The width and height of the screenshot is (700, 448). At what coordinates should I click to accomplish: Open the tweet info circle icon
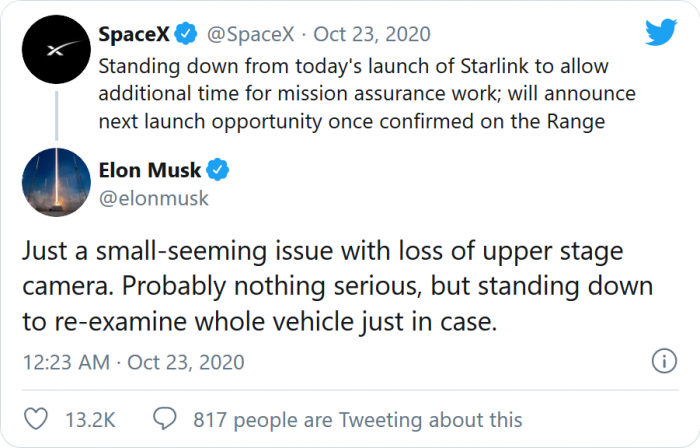662,361
